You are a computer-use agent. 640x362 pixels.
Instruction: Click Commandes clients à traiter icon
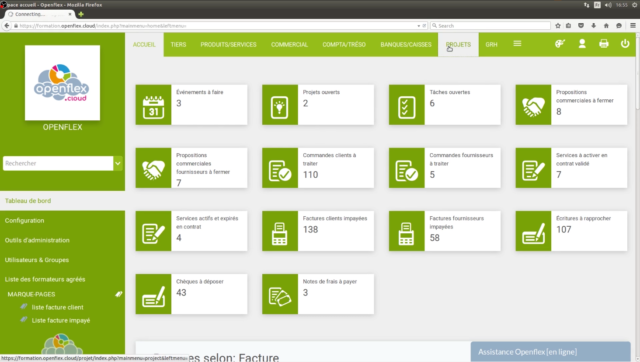click(280, 168)
